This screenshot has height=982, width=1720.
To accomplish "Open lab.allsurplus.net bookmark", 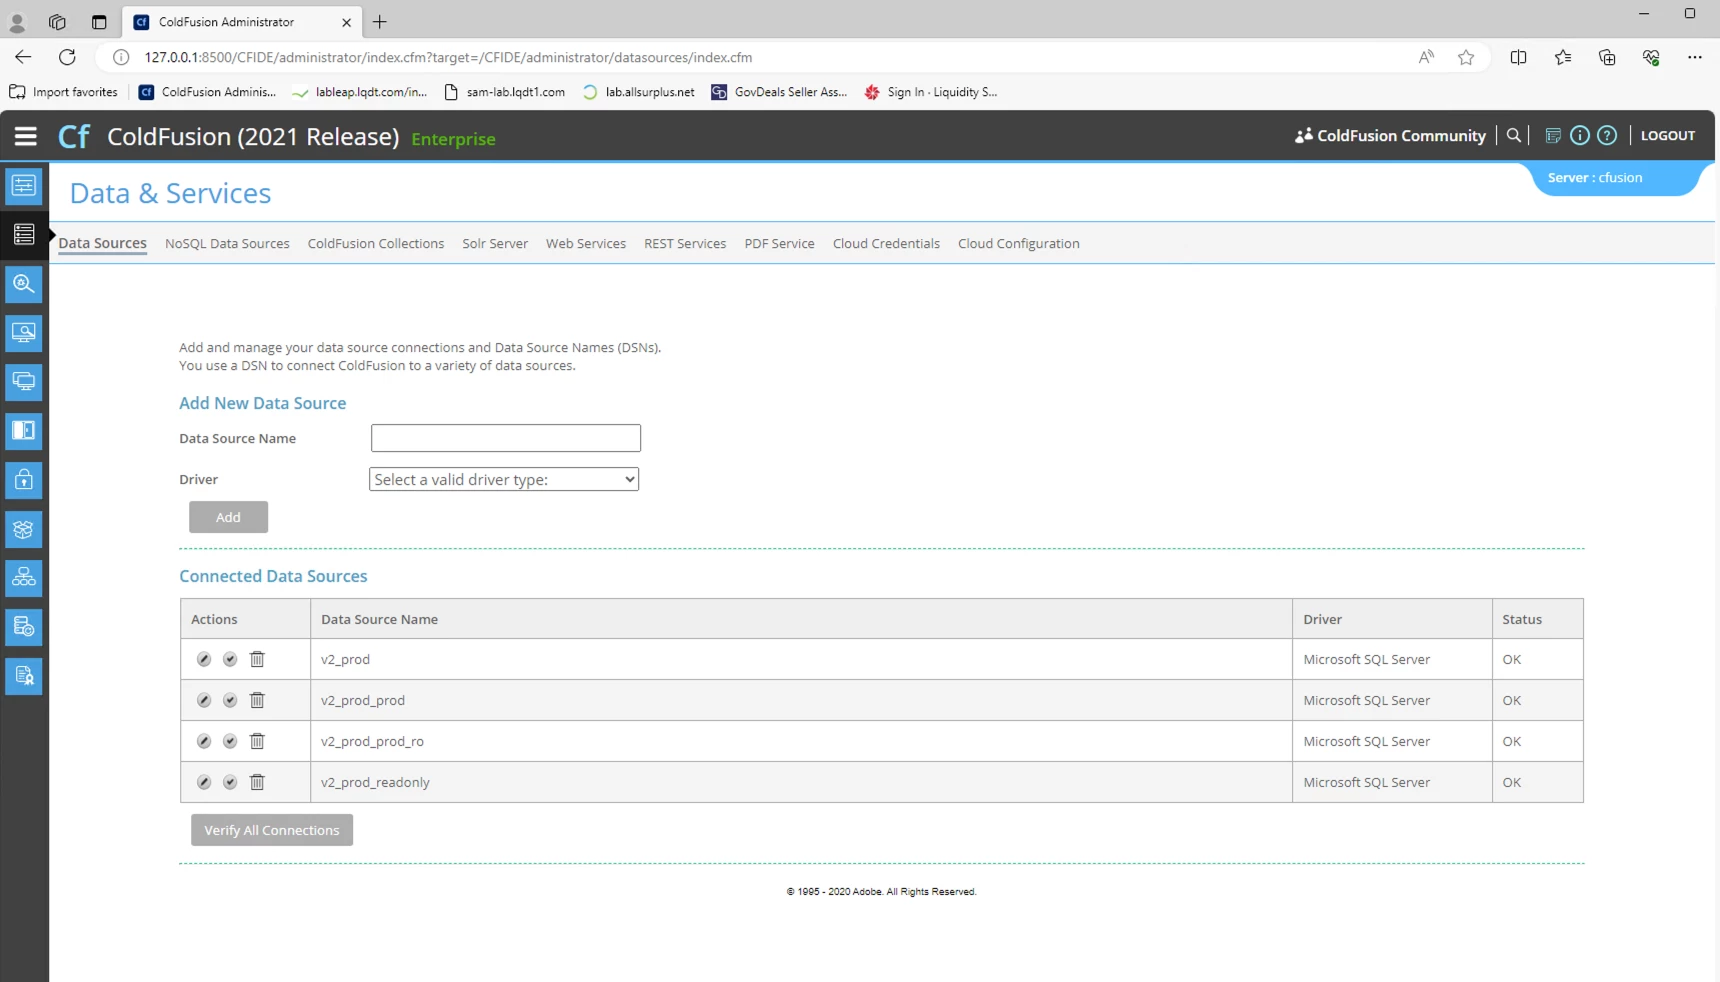I will pos(638,92).
